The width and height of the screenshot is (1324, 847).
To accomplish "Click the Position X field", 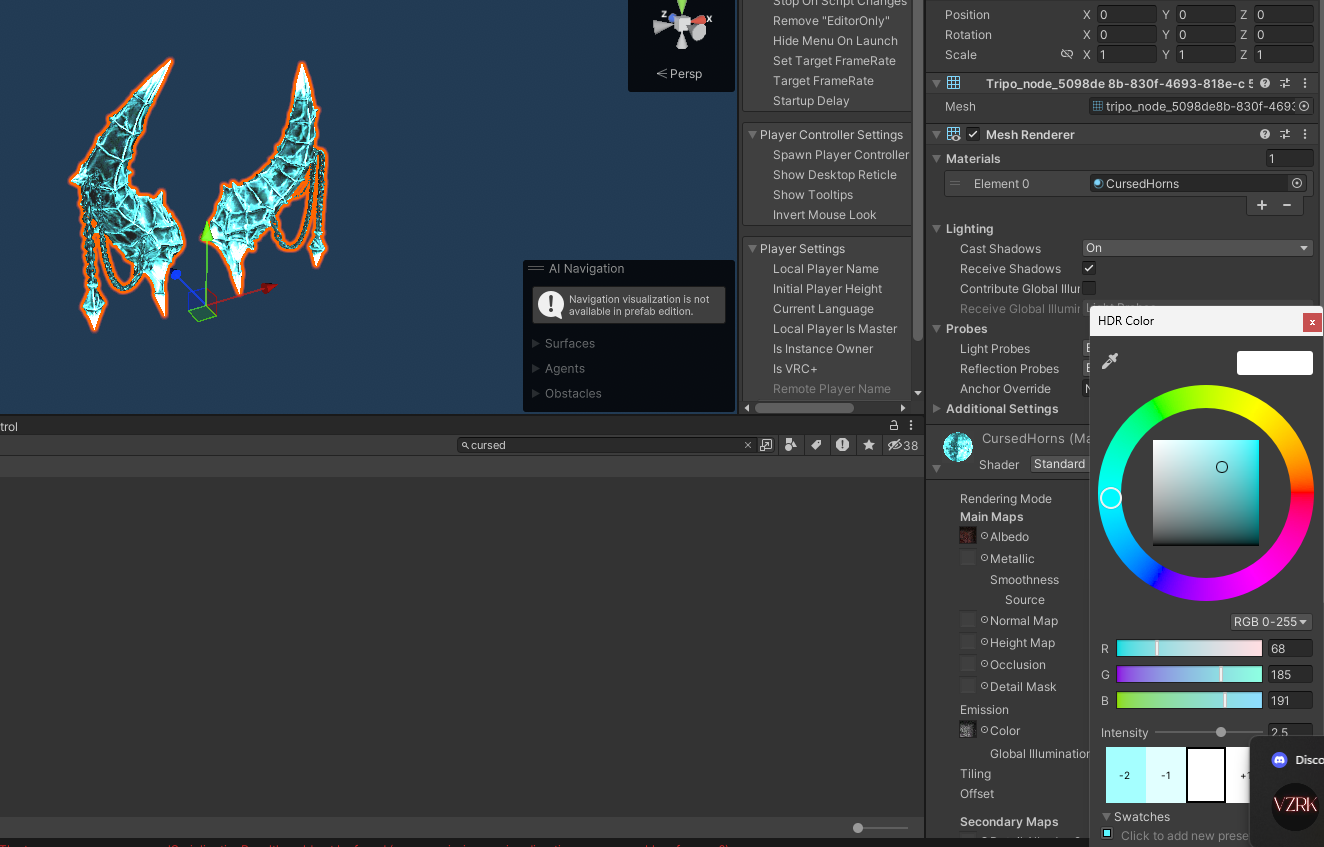I will [x=1127, y=15].
